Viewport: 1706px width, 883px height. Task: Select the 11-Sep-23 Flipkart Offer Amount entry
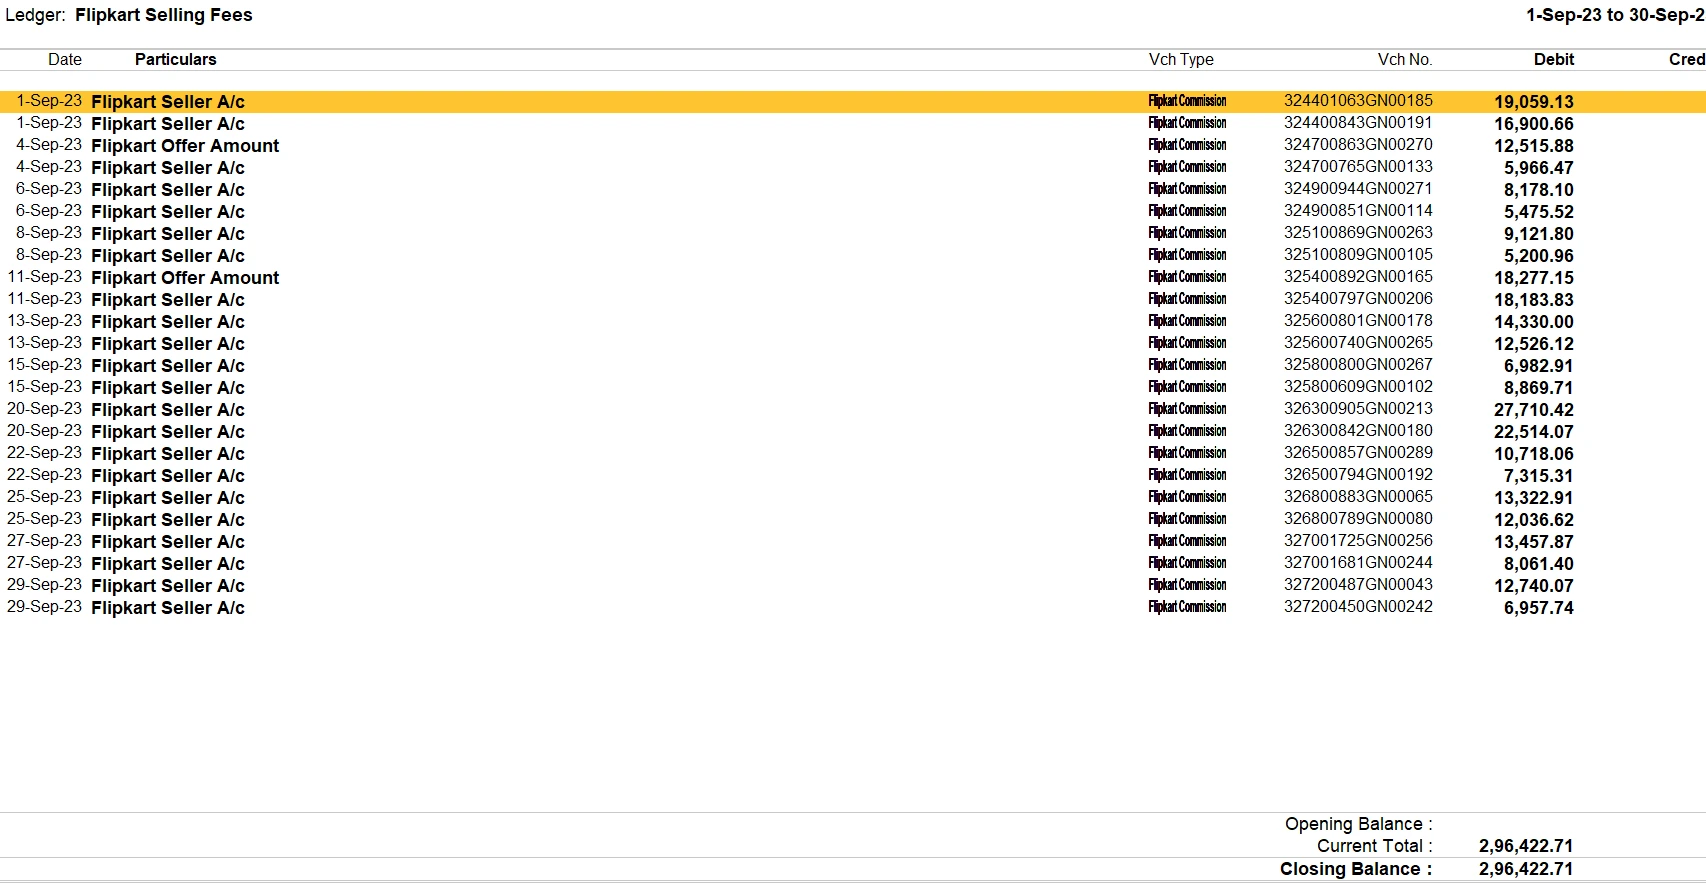(185, 278)
